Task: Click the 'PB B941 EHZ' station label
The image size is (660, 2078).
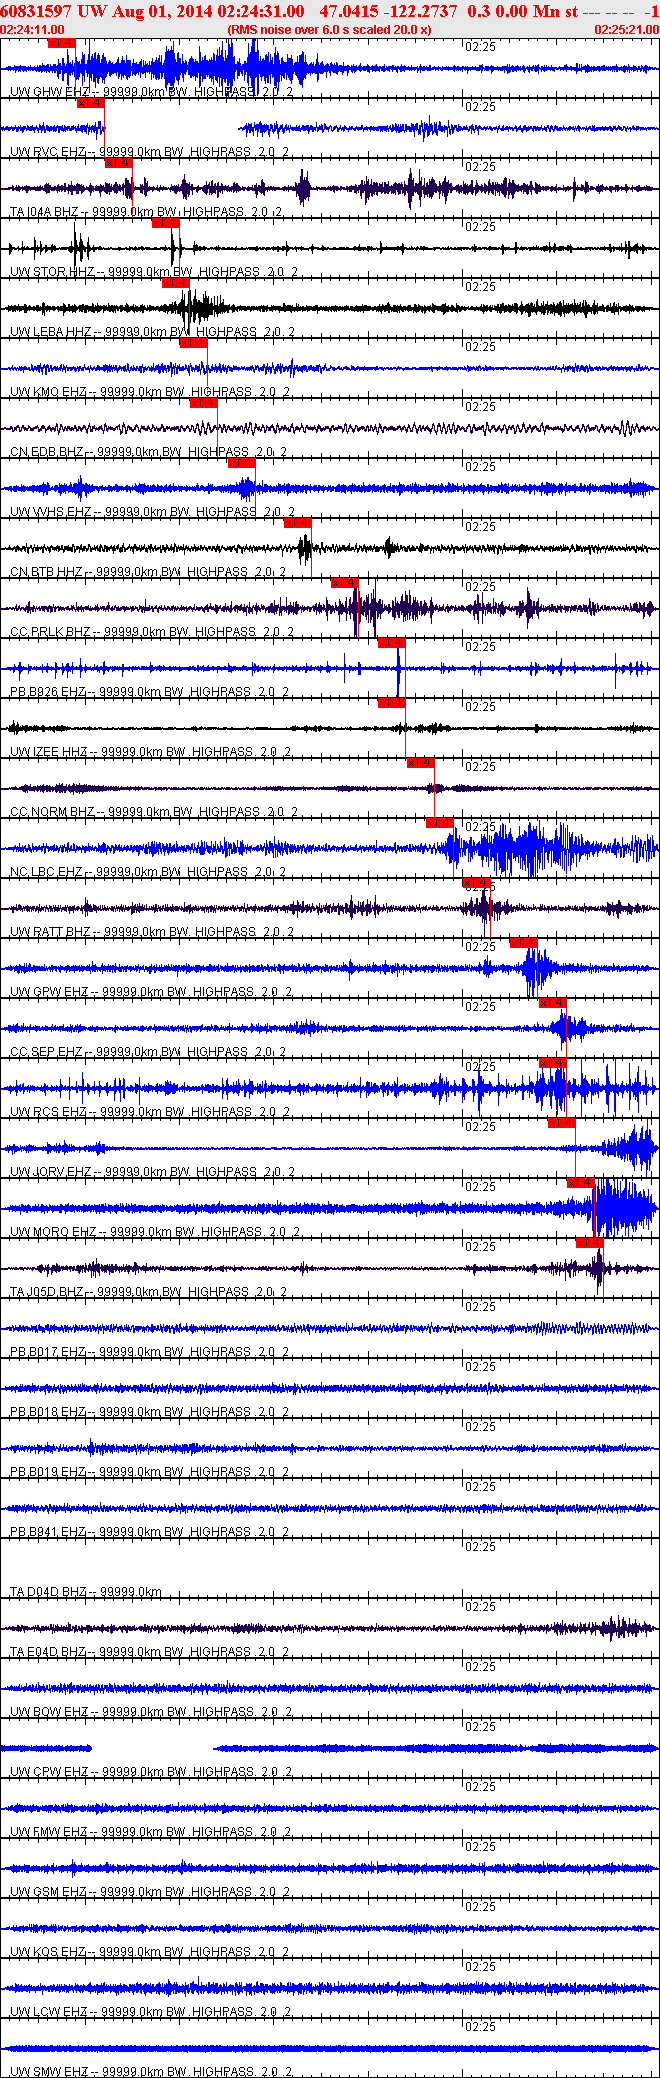Action: click(48, 1532)
